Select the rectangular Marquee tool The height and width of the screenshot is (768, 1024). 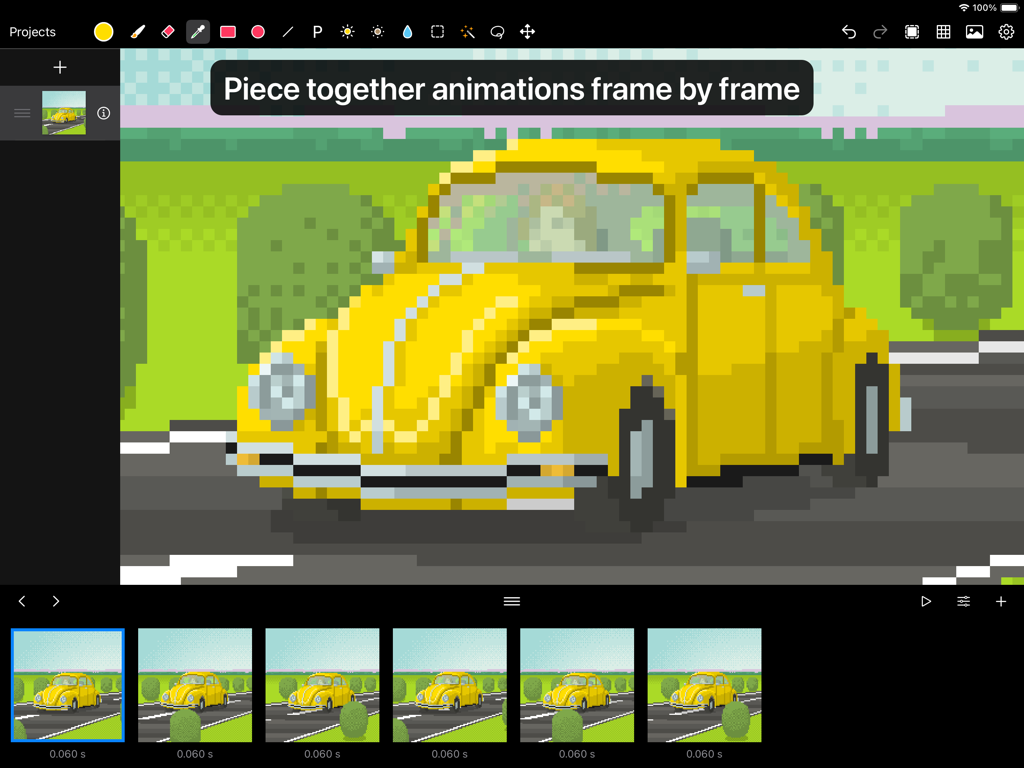437,31
